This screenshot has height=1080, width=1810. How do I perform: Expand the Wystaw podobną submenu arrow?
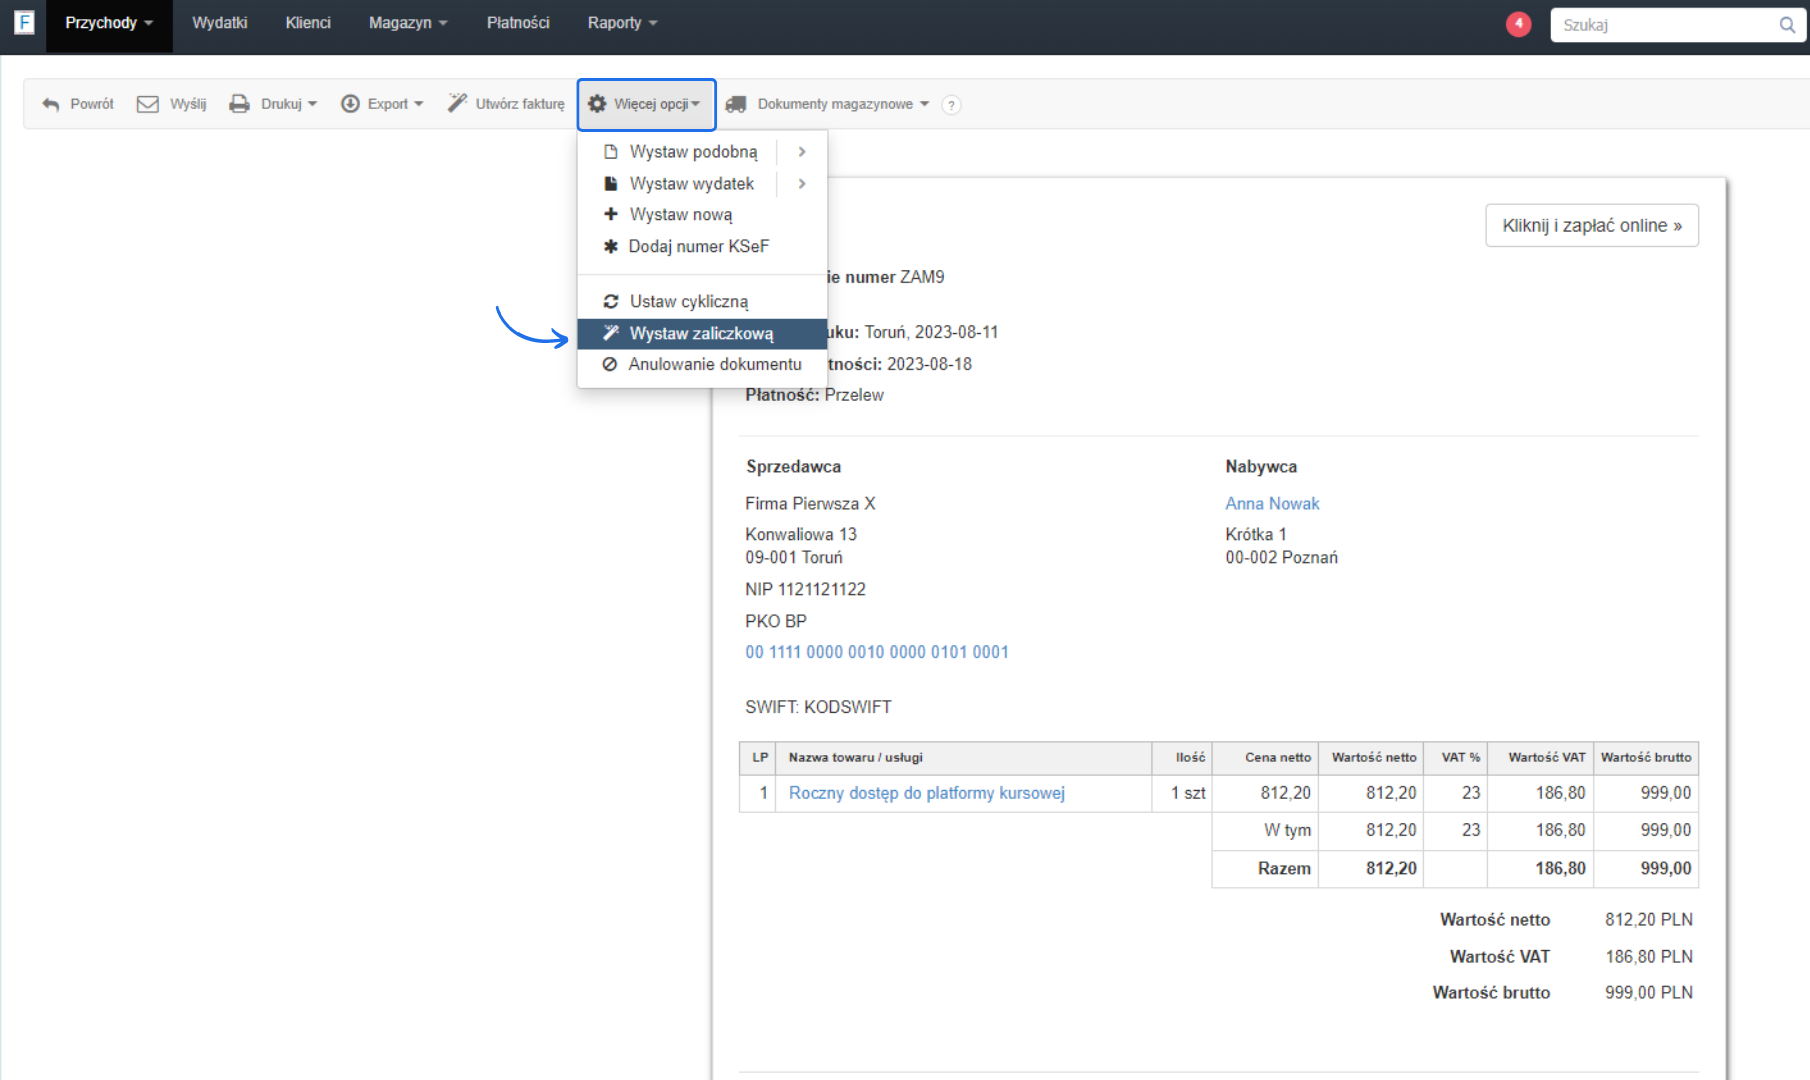pyautogui.click(x=802, y=152)
